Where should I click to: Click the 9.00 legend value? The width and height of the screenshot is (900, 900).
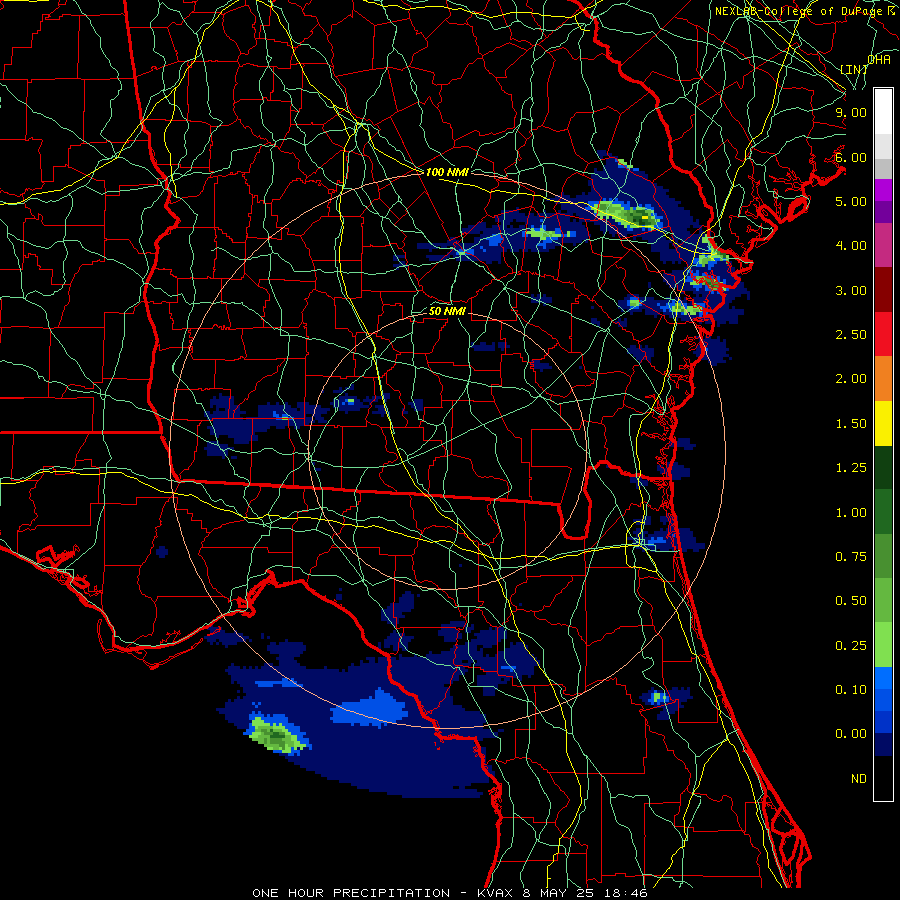coord(851,112)
